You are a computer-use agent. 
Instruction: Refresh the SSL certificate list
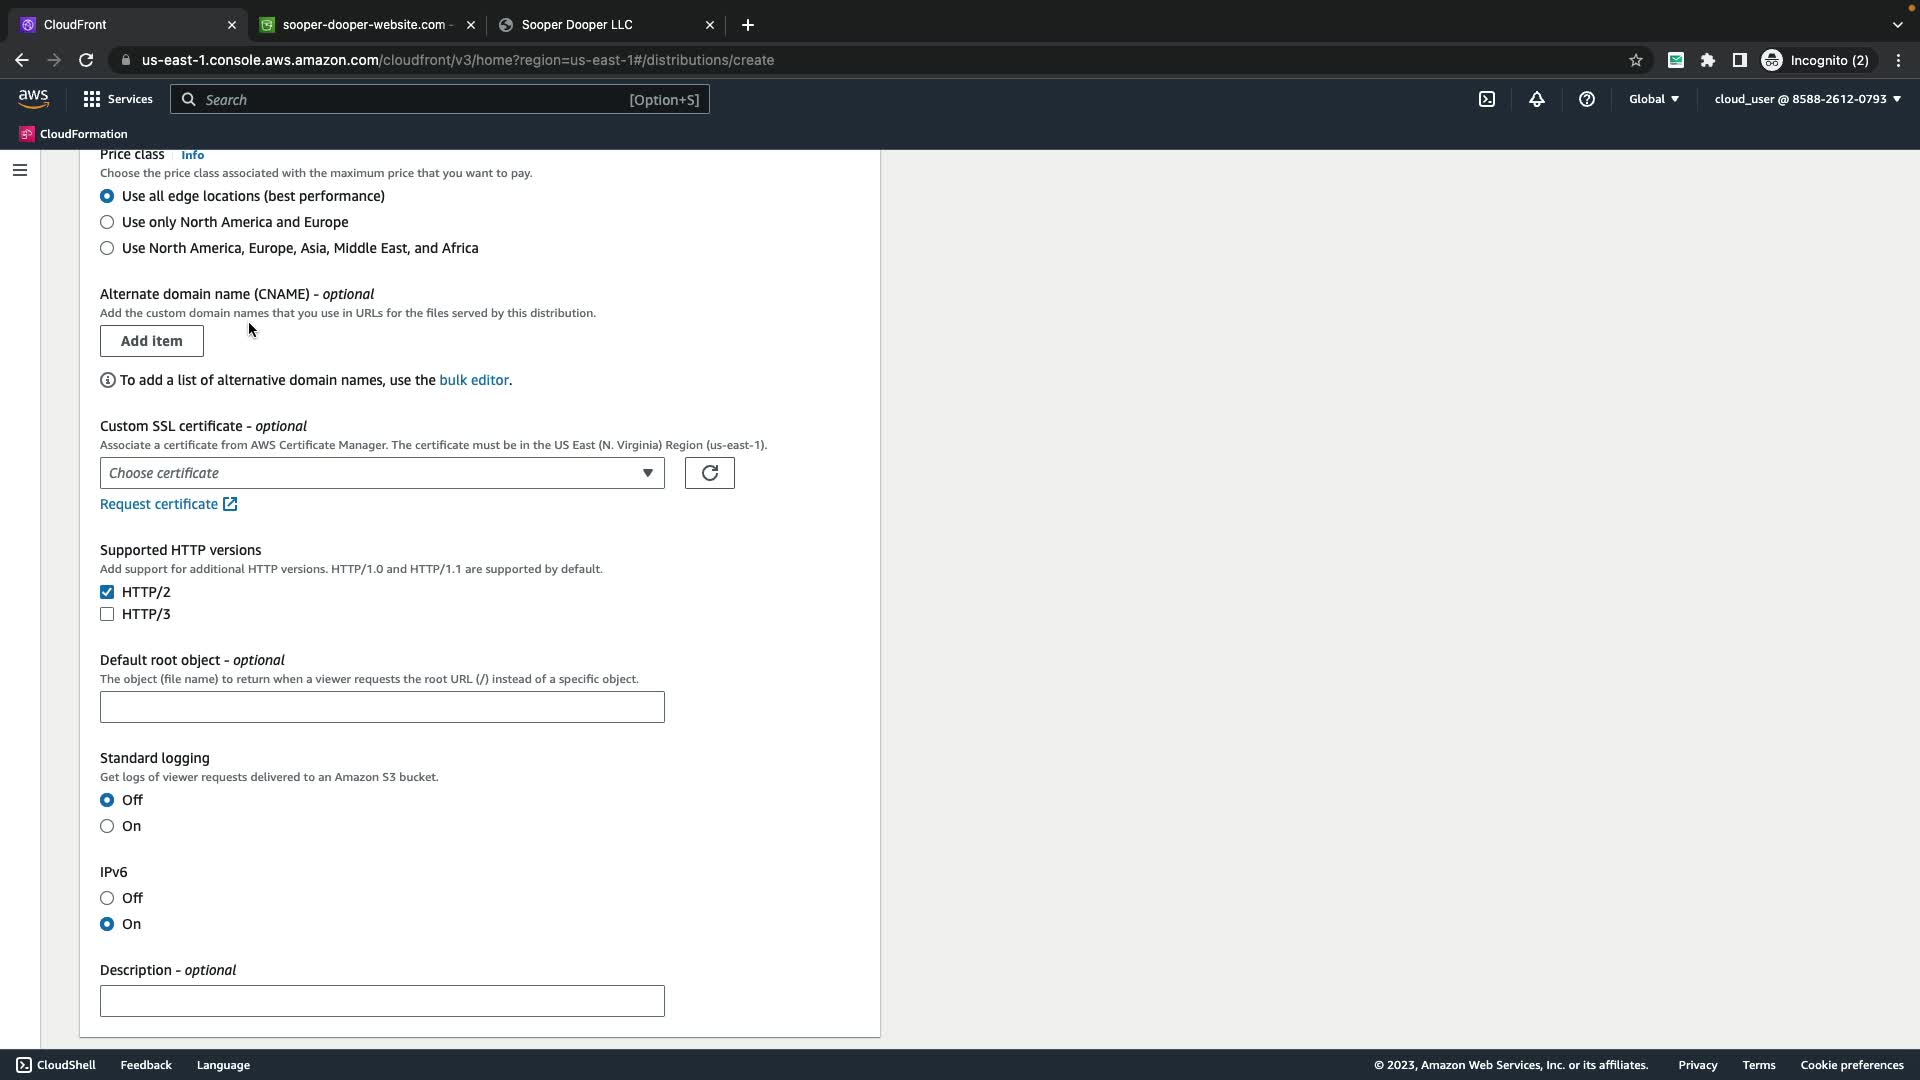click(x=709, y=473)
